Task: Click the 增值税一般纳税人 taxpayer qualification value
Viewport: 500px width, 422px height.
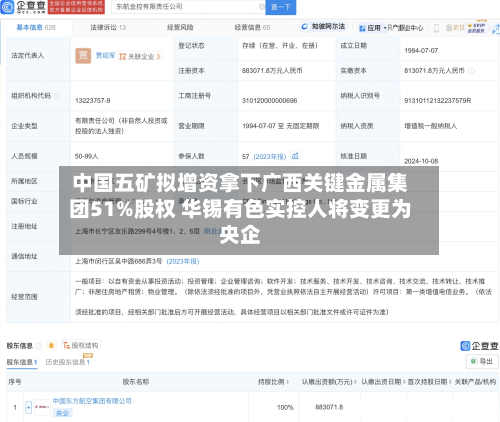Action: [x=430, y=126]
